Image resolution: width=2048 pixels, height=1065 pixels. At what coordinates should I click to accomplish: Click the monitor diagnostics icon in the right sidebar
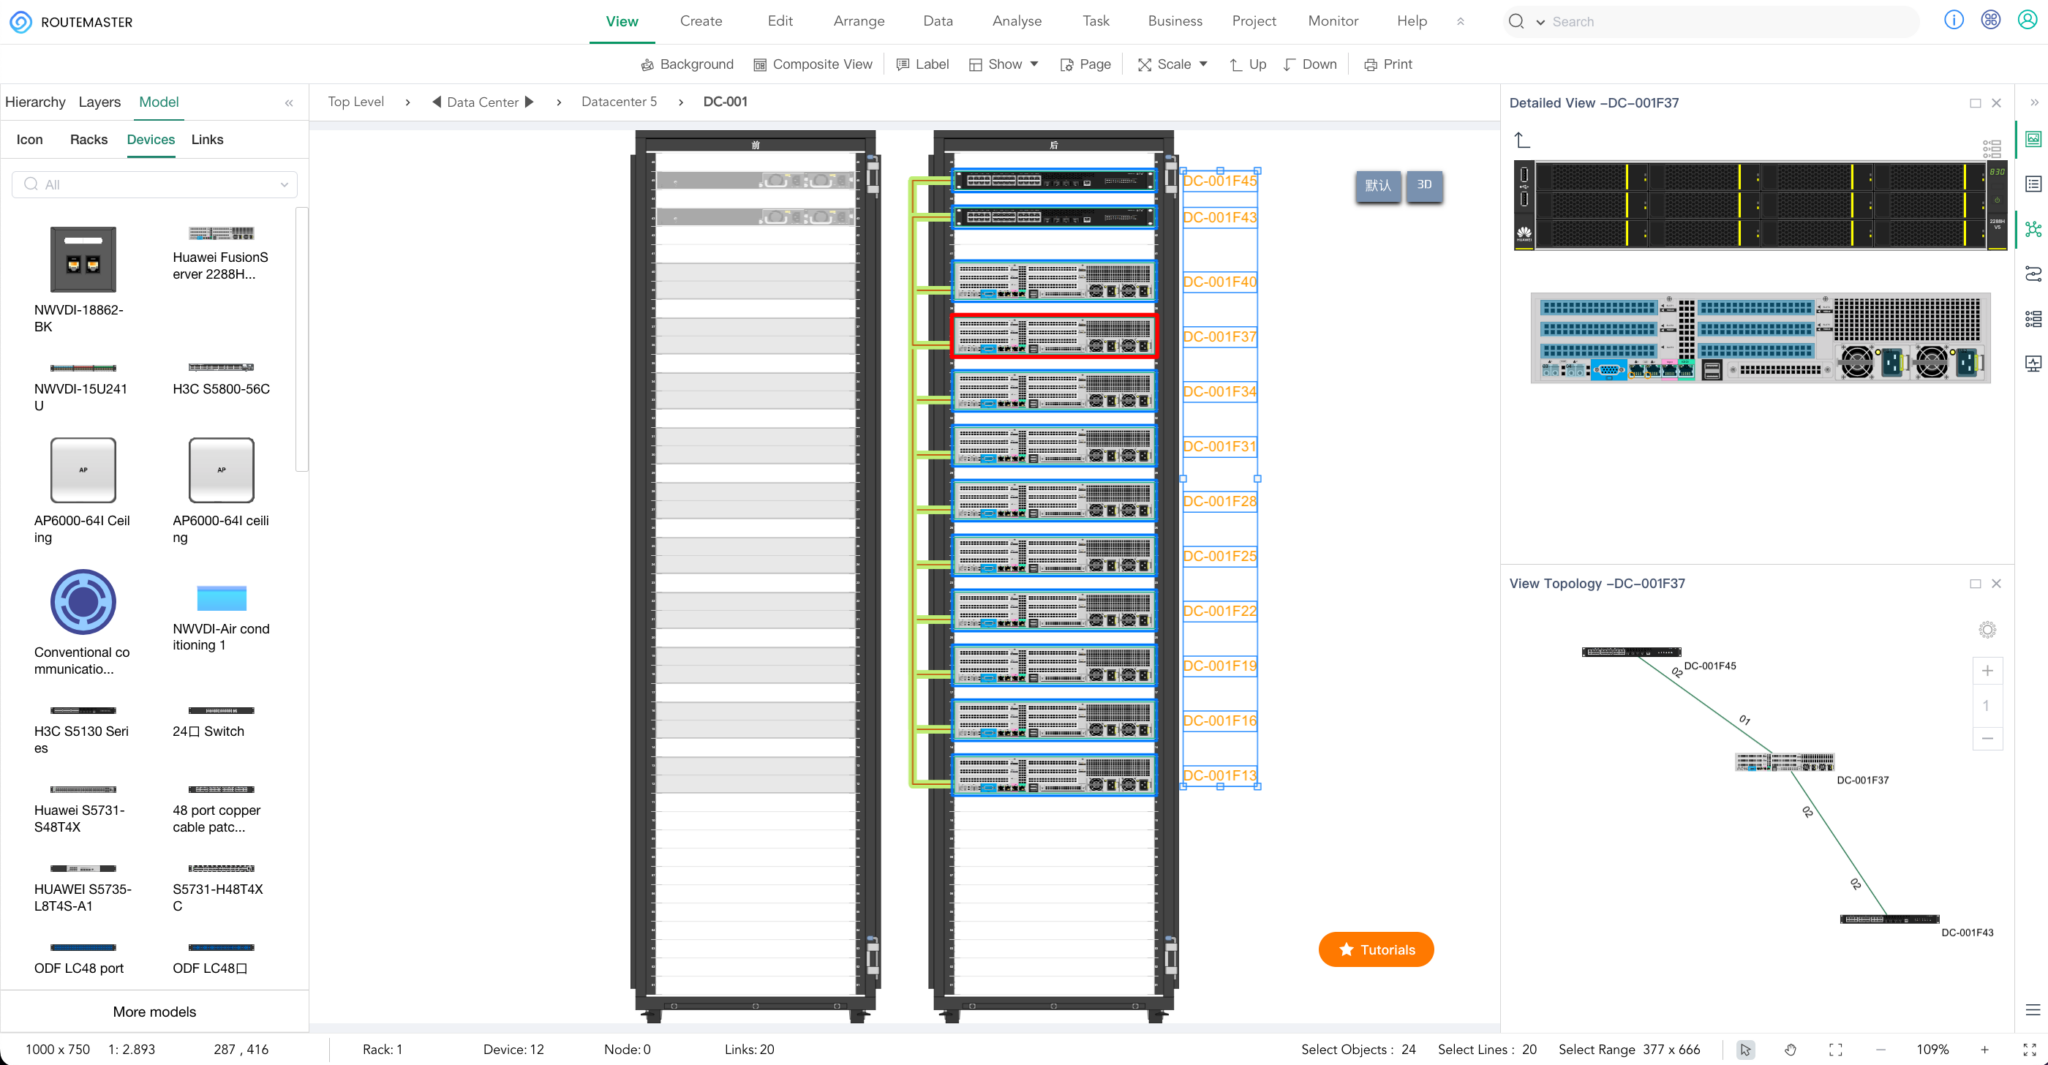tap(2033, 363)
